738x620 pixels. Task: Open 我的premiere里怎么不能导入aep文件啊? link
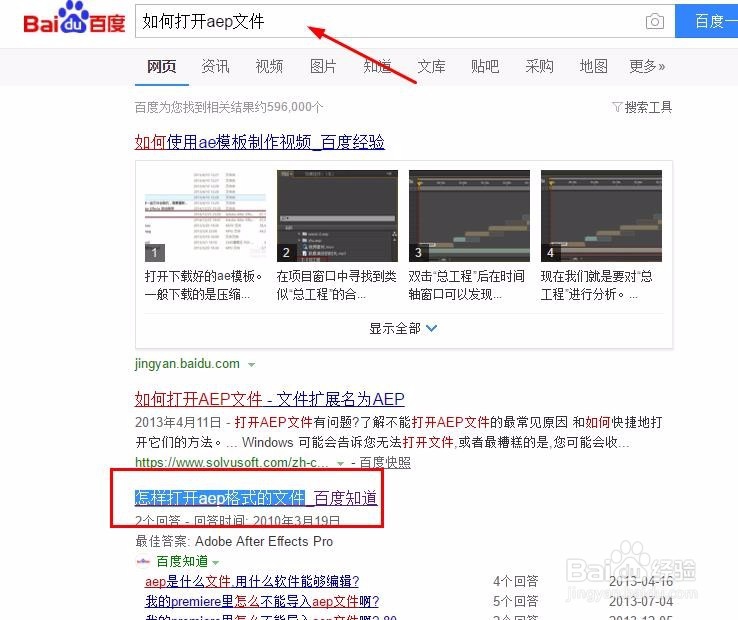click(x=262, y=601)
